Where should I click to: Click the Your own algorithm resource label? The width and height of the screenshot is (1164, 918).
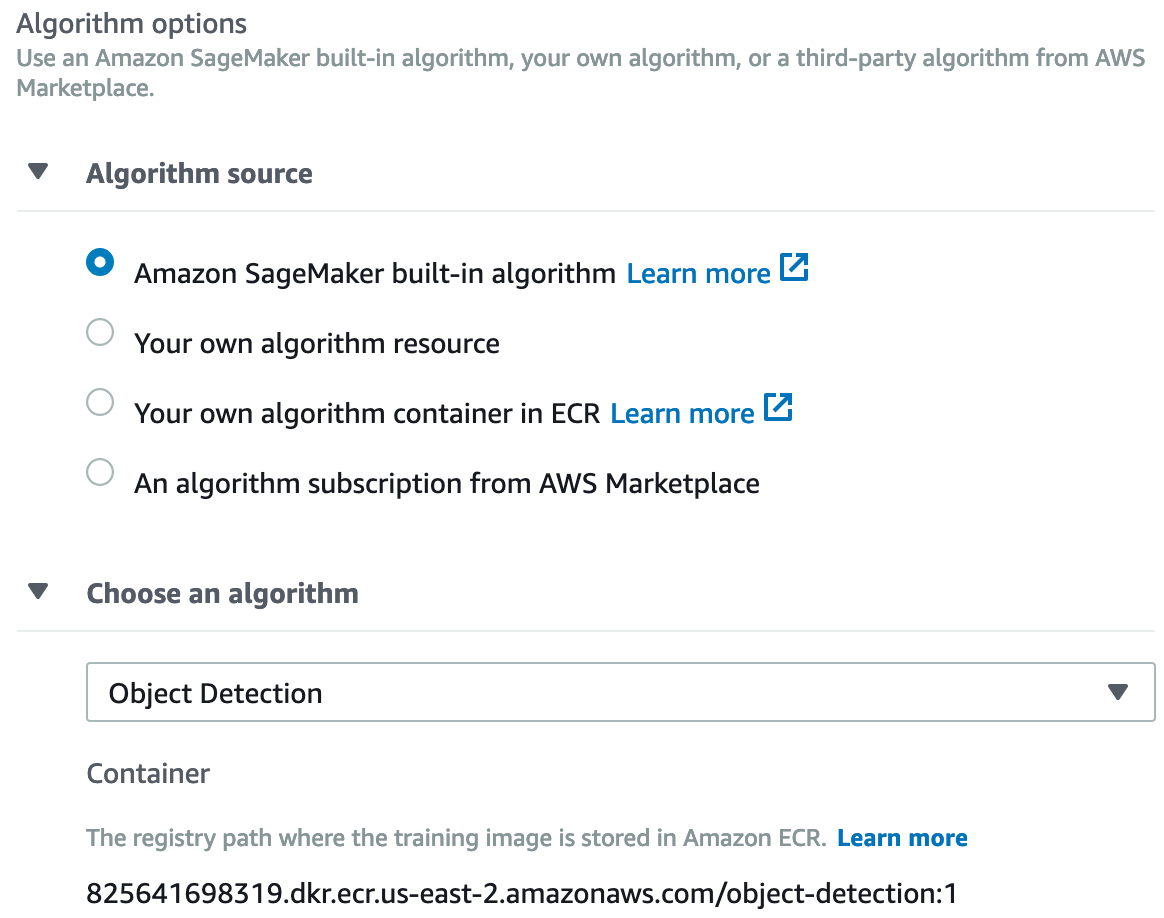click(x=317, y=344)
